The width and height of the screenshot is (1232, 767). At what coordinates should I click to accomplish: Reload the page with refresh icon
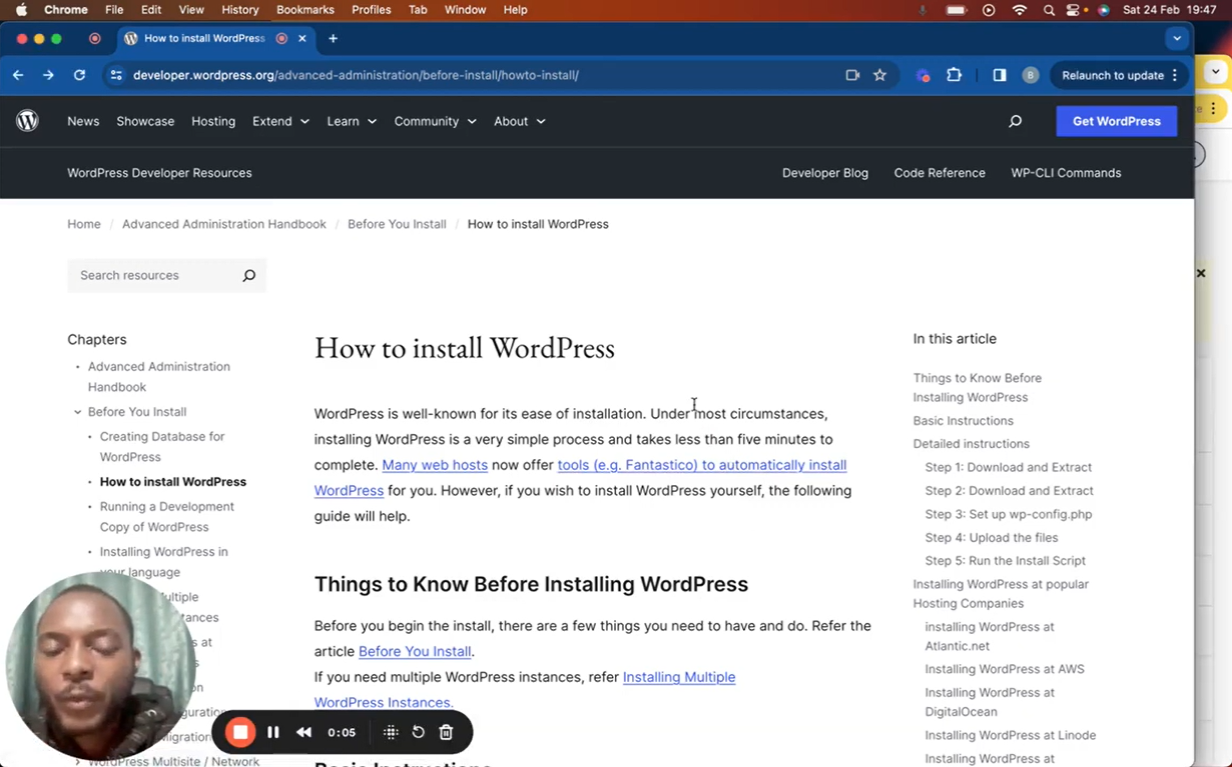click(79, 75)
